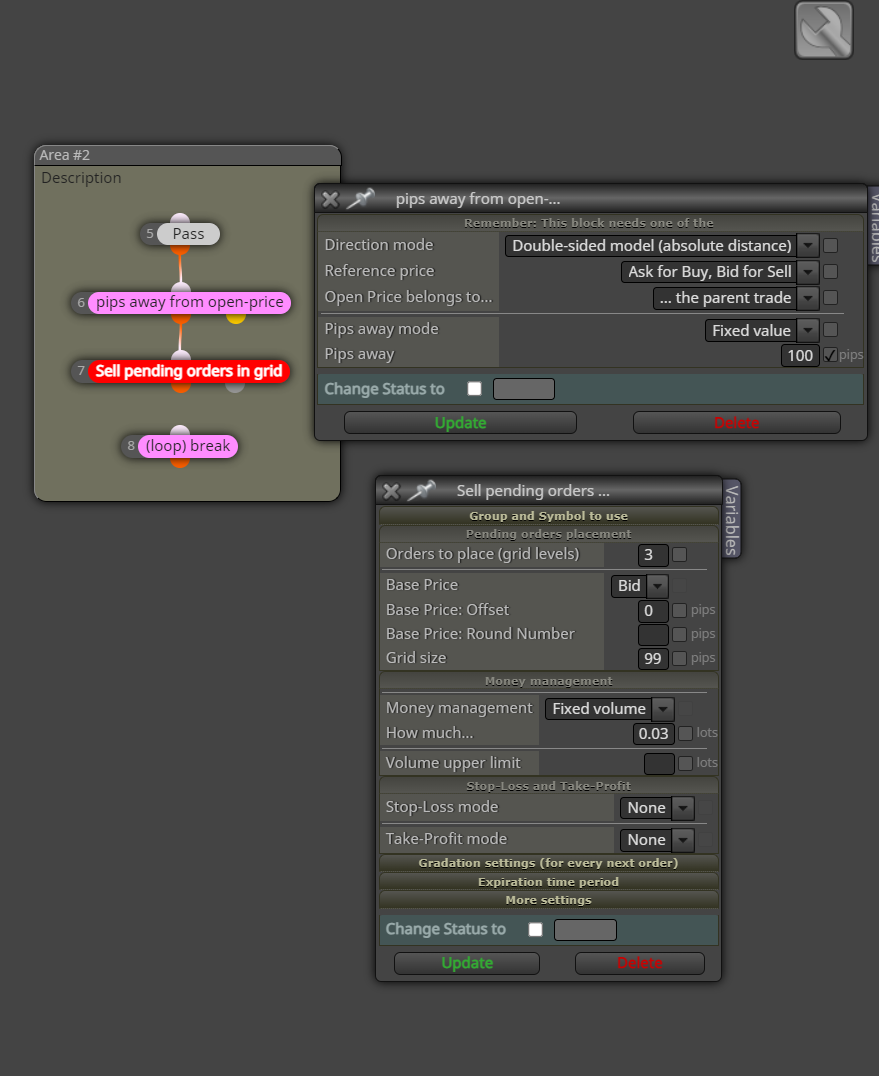Toggle How much lots checkbox
Screen dimensions: 879x1076
coord(685,733)
